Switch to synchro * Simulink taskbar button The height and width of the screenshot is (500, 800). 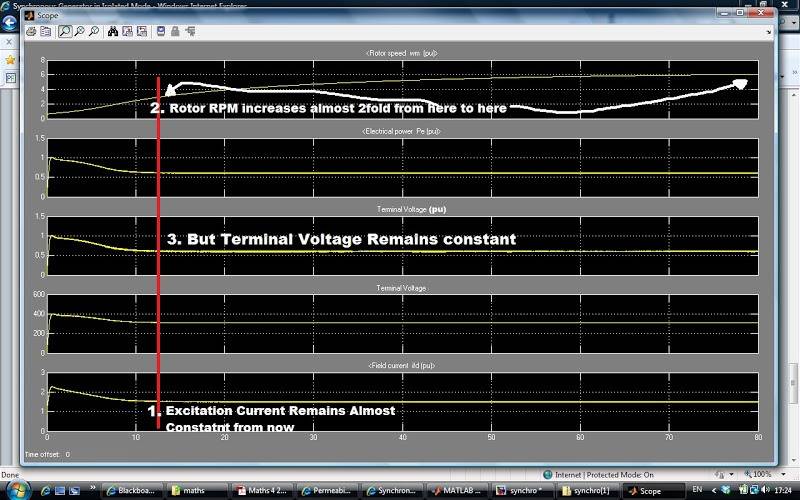(x=521, y=490)
